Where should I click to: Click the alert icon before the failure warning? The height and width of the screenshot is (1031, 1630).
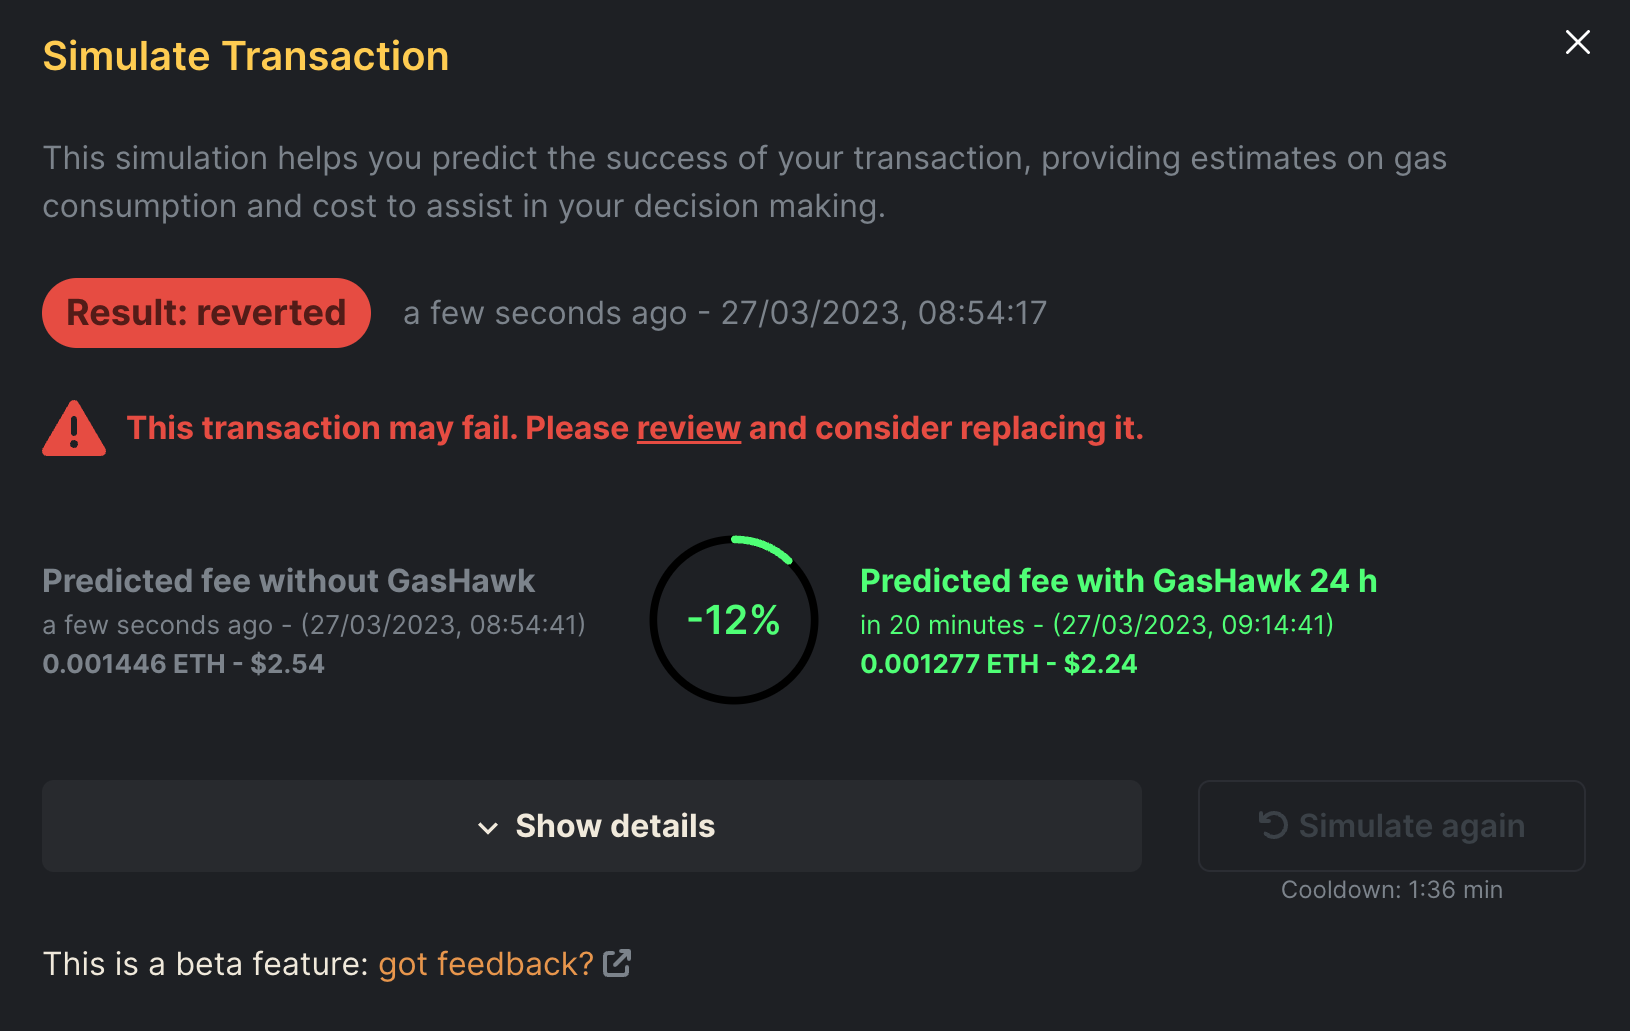[x=74, y=427]
